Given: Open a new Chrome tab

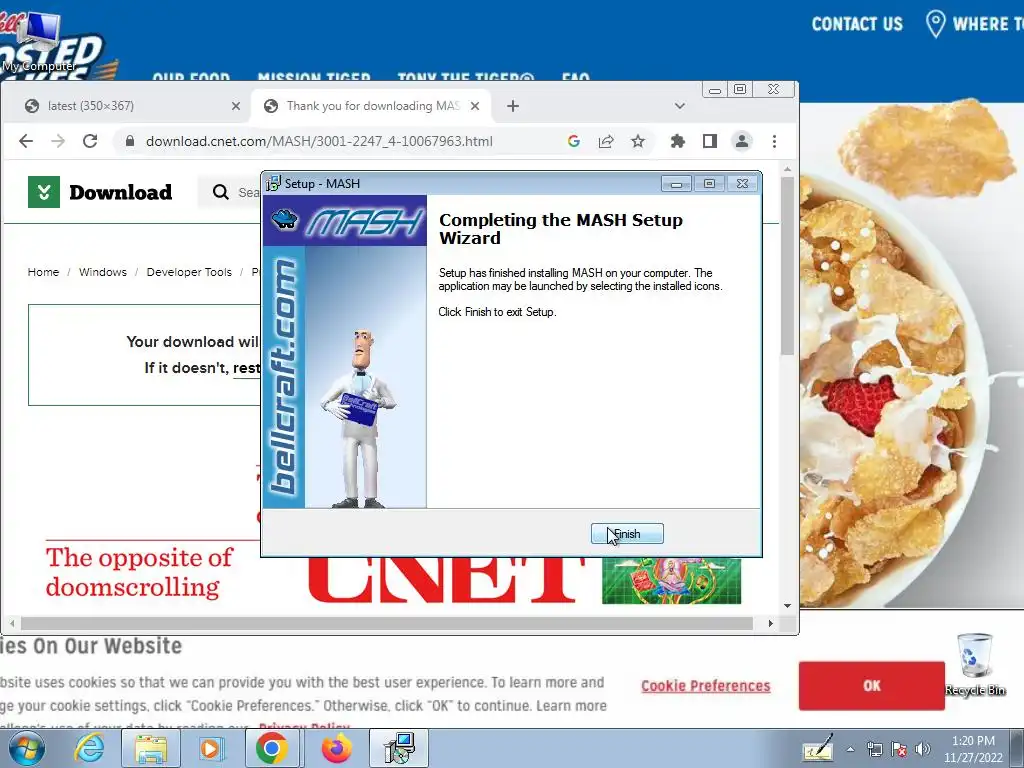Looking at the screenshot, I should pyautogui.click(x=513, y=106).
